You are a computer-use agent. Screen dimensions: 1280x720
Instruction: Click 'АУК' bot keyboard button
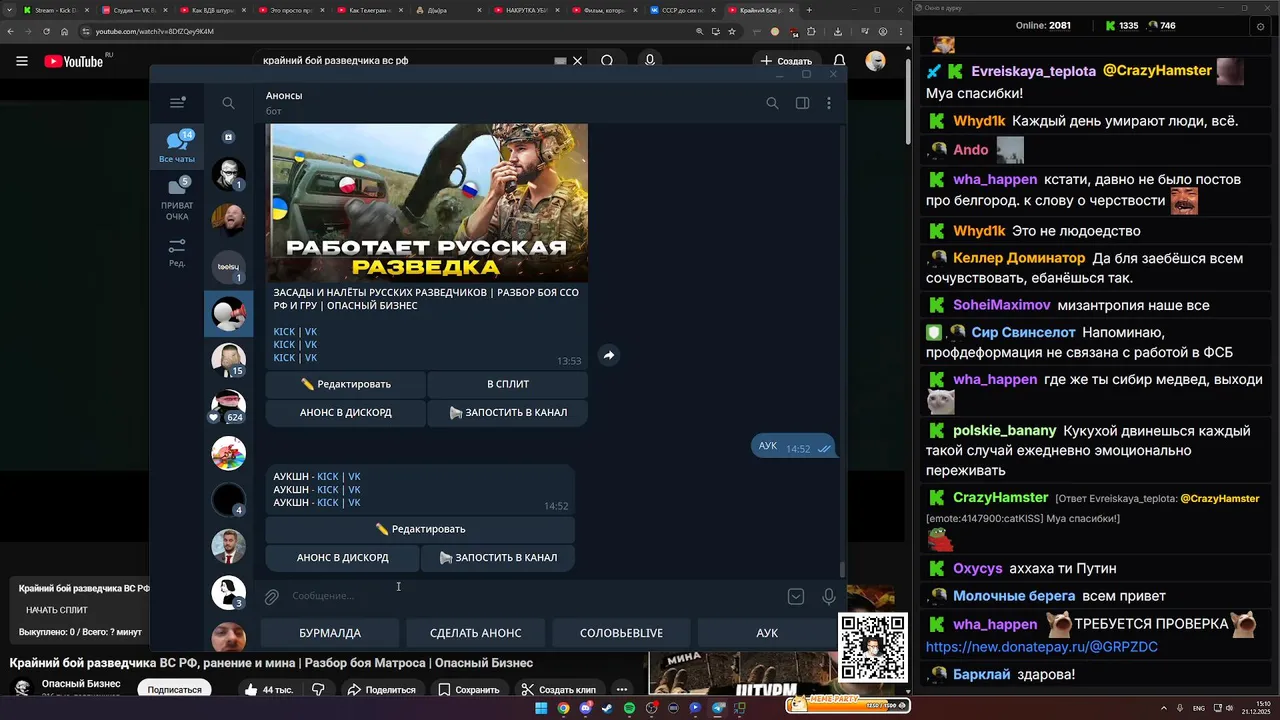click(x=767, y=633)
